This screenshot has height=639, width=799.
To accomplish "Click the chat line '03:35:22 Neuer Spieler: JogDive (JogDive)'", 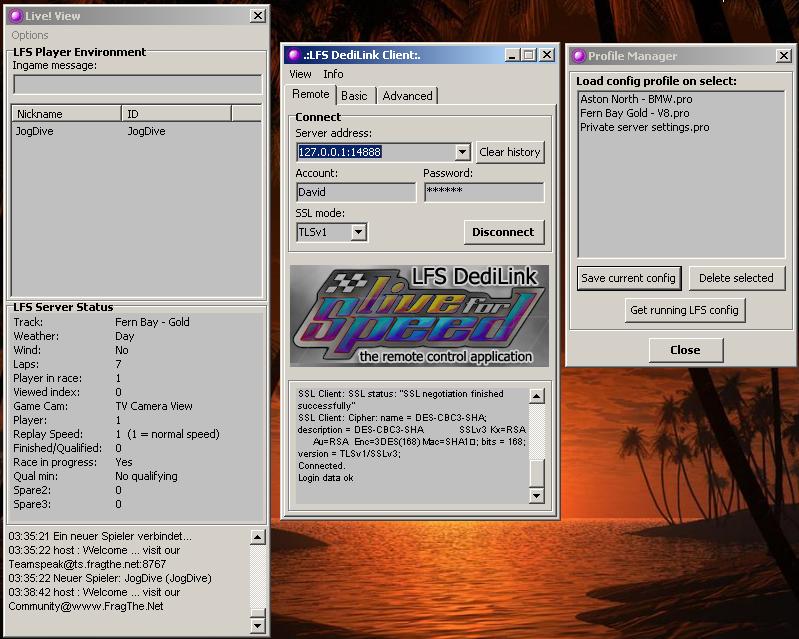I will click(x=110, y=578).
